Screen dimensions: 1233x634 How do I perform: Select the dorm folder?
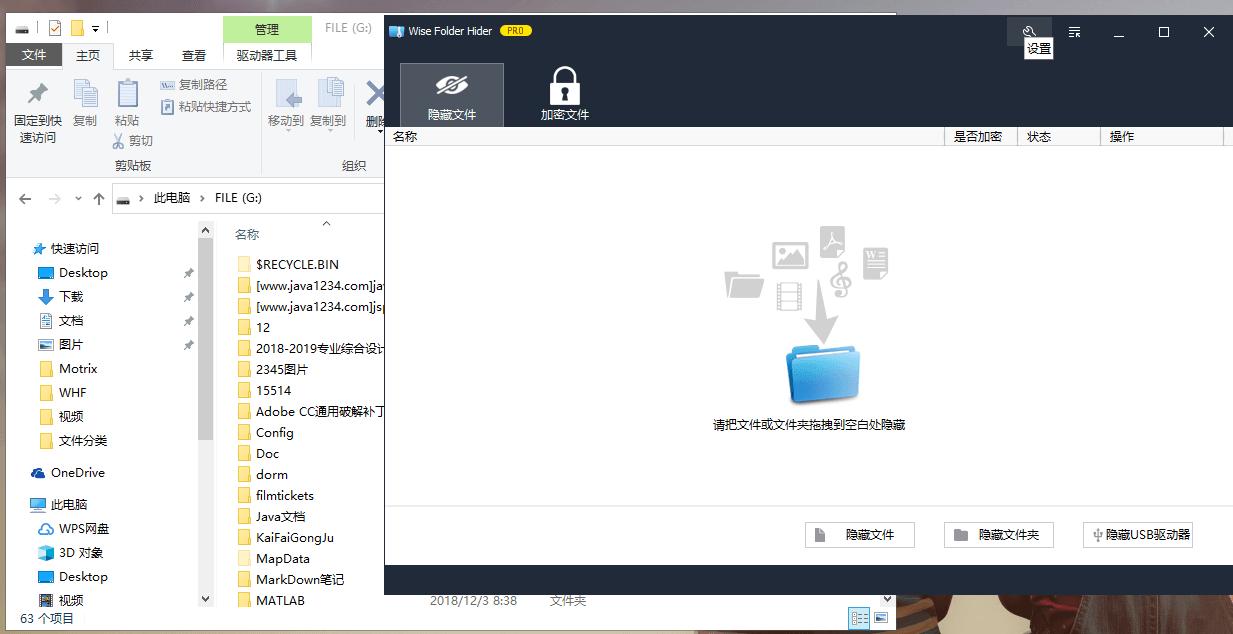(x=271, y=474)
